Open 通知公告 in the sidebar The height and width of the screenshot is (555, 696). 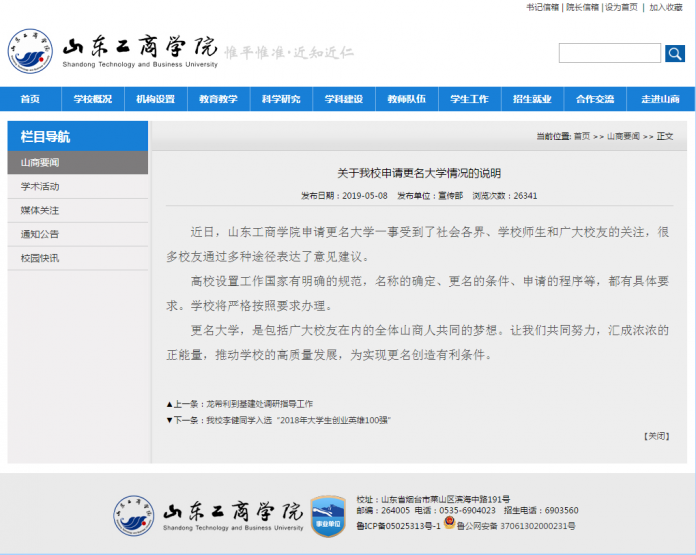40,234
